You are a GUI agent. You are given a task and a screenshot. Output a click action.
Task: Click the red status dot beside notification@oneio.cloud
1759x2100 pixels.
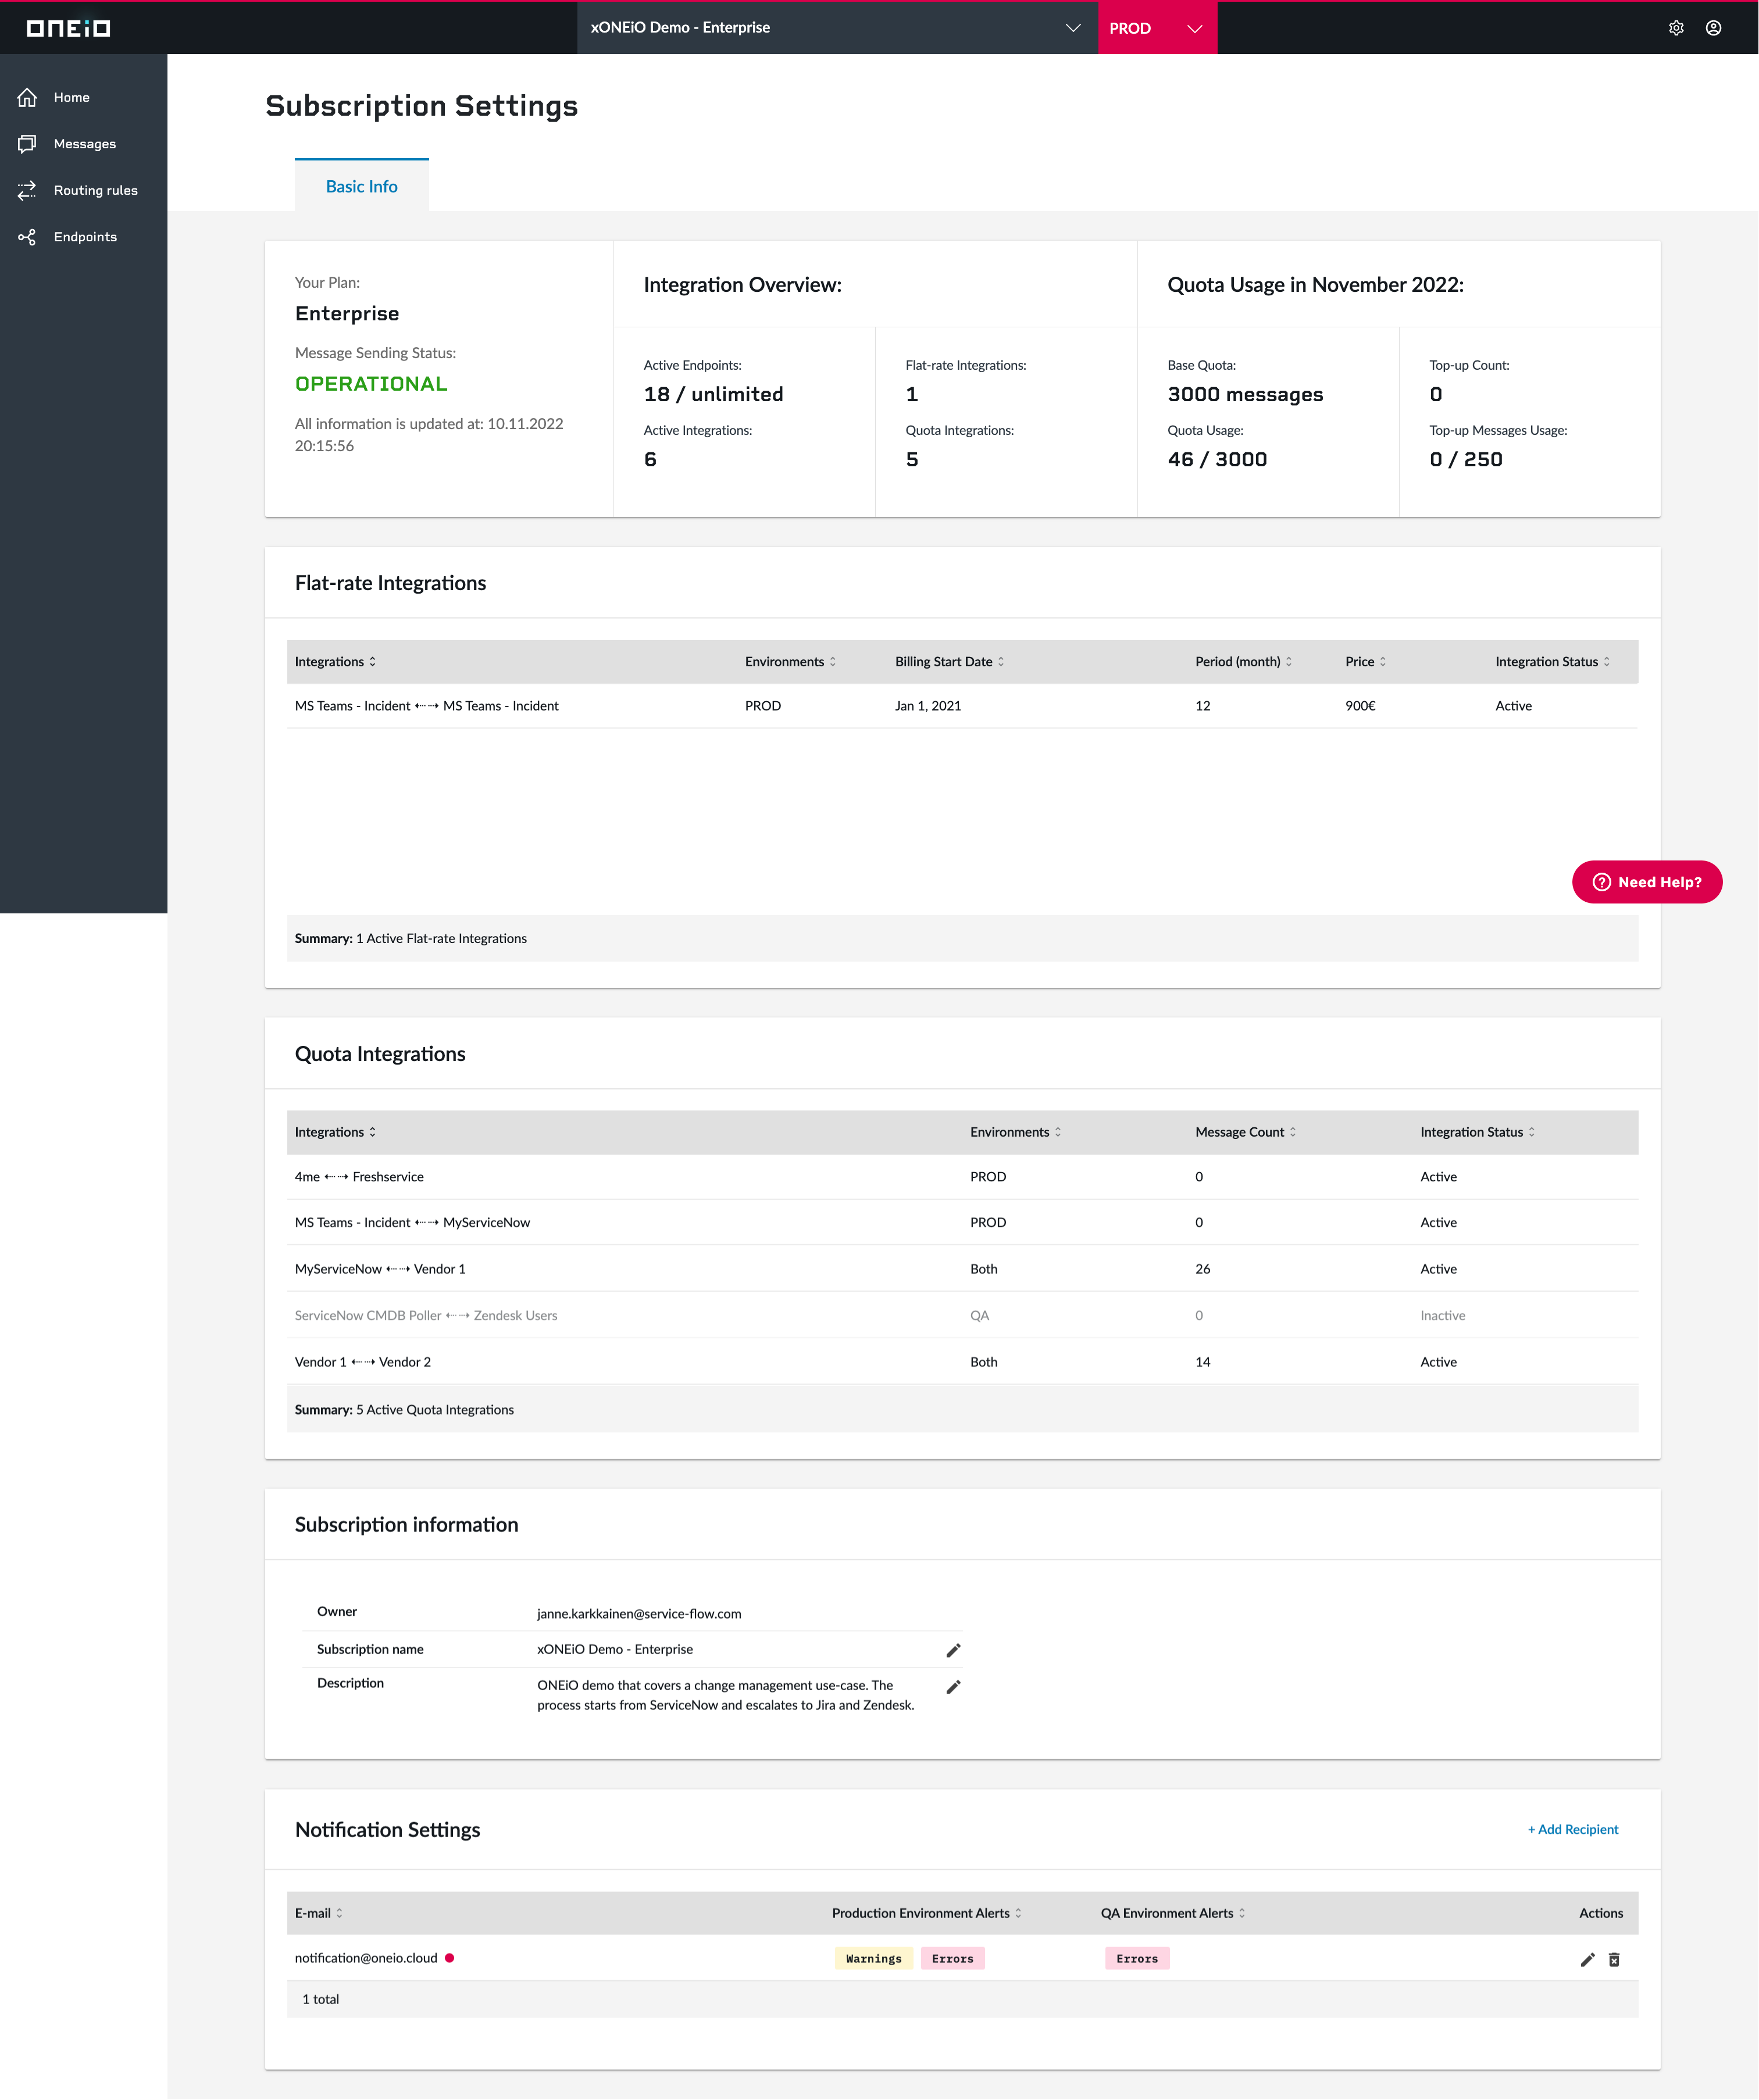450,1958
